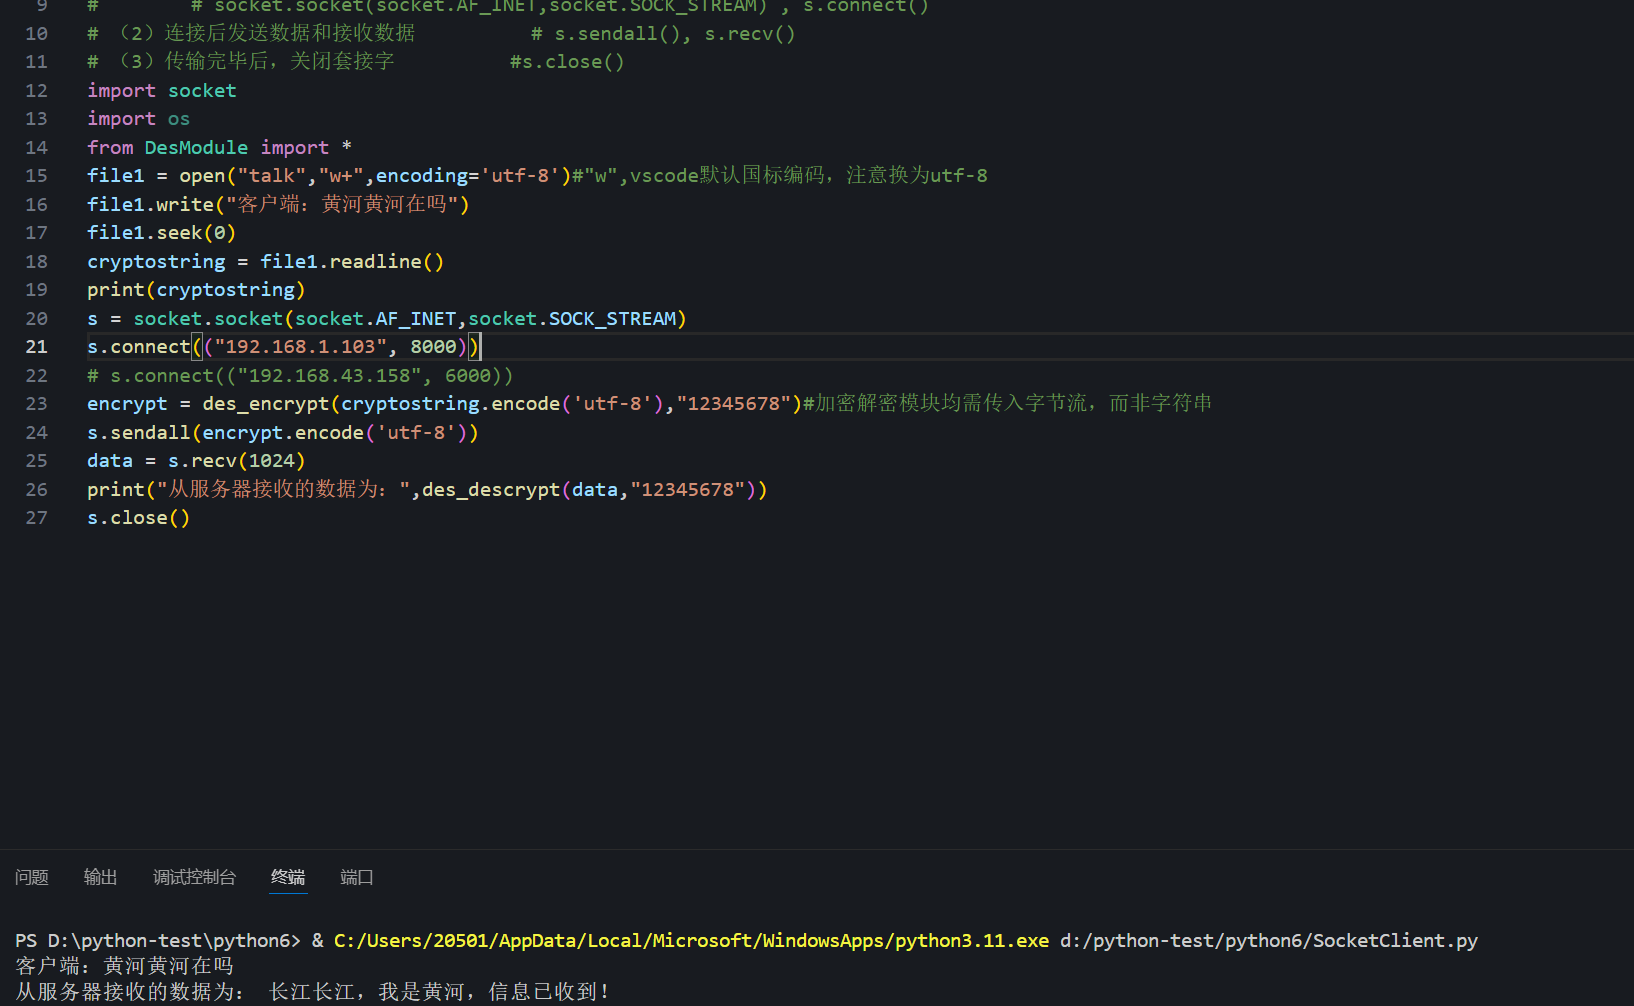This screenshot has width=1634, height=1006.
Task: Click the "DesModule" module name
Action: (x=196, y=148)
